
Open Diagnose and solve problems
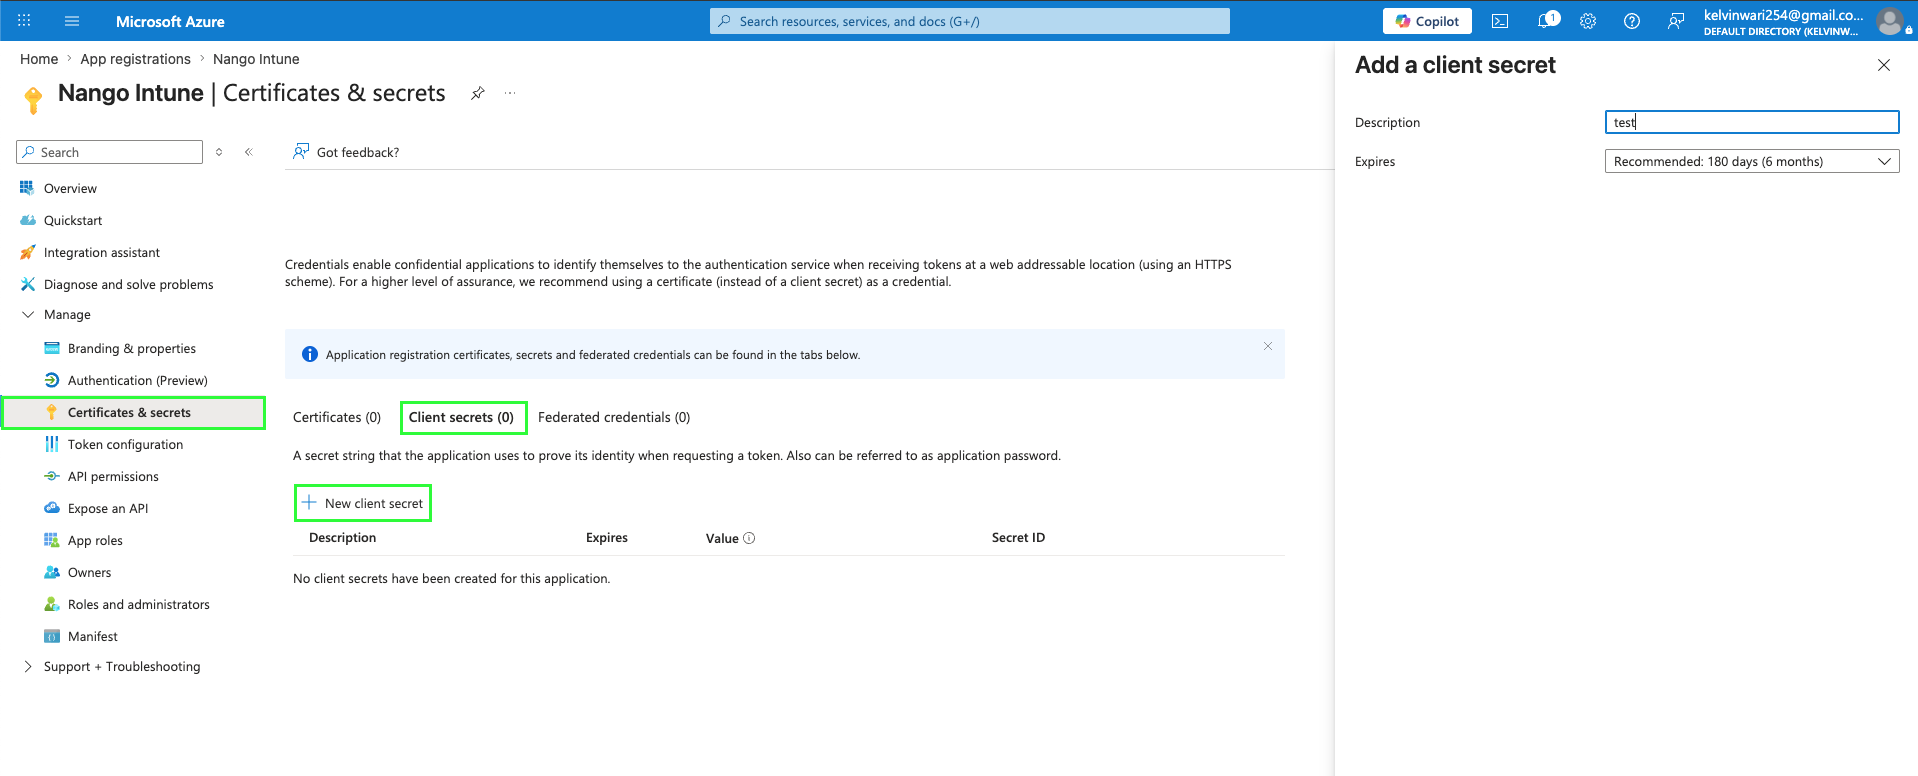pos(129,284)
